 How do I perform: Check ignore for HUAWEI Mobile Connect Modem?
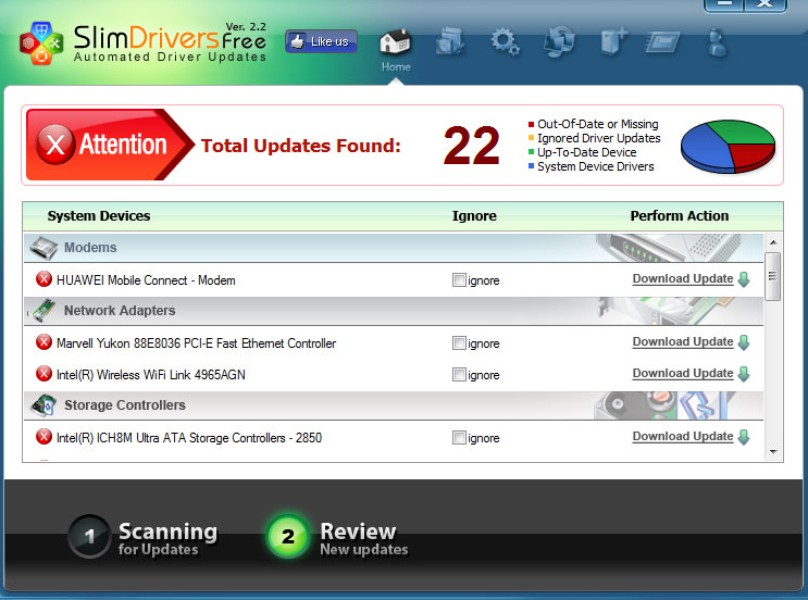(x=459, y=280)
